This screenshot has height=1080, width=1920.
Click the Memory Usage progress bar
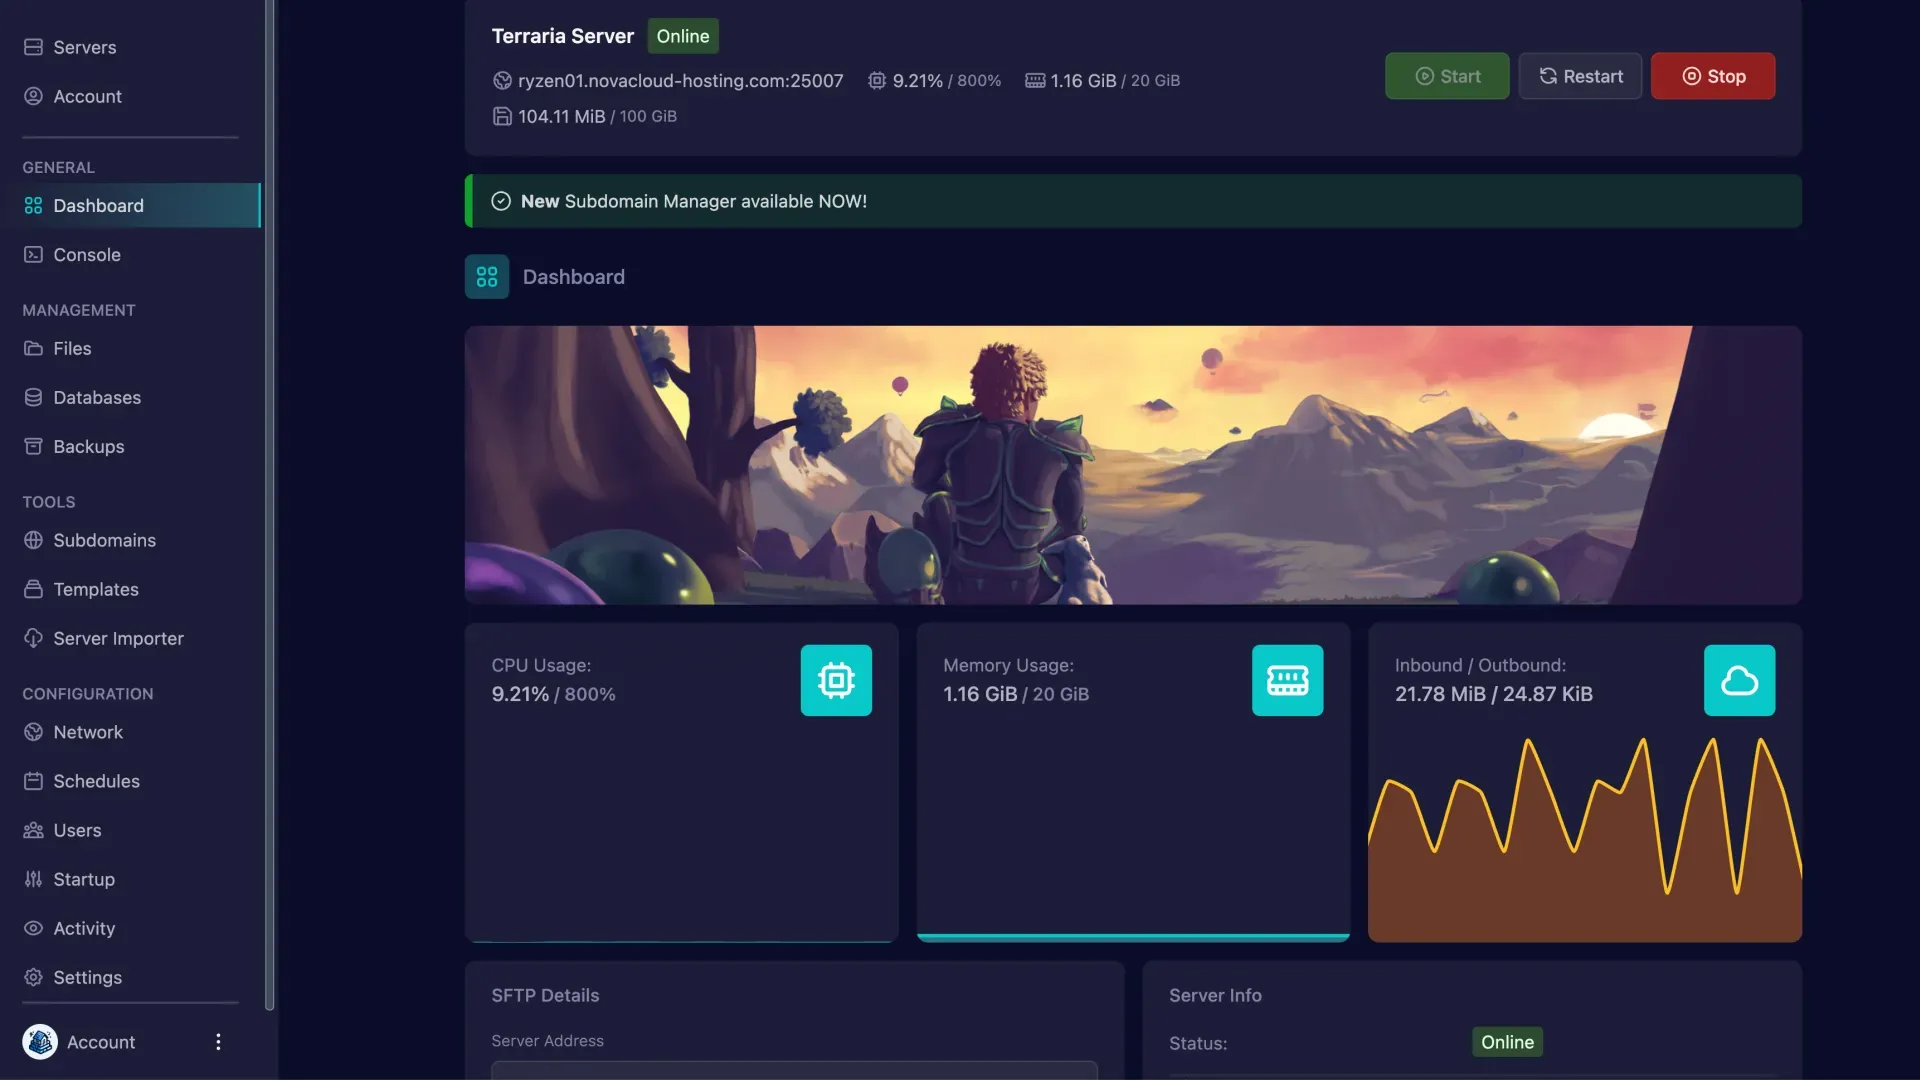[x=1133, y=938]
